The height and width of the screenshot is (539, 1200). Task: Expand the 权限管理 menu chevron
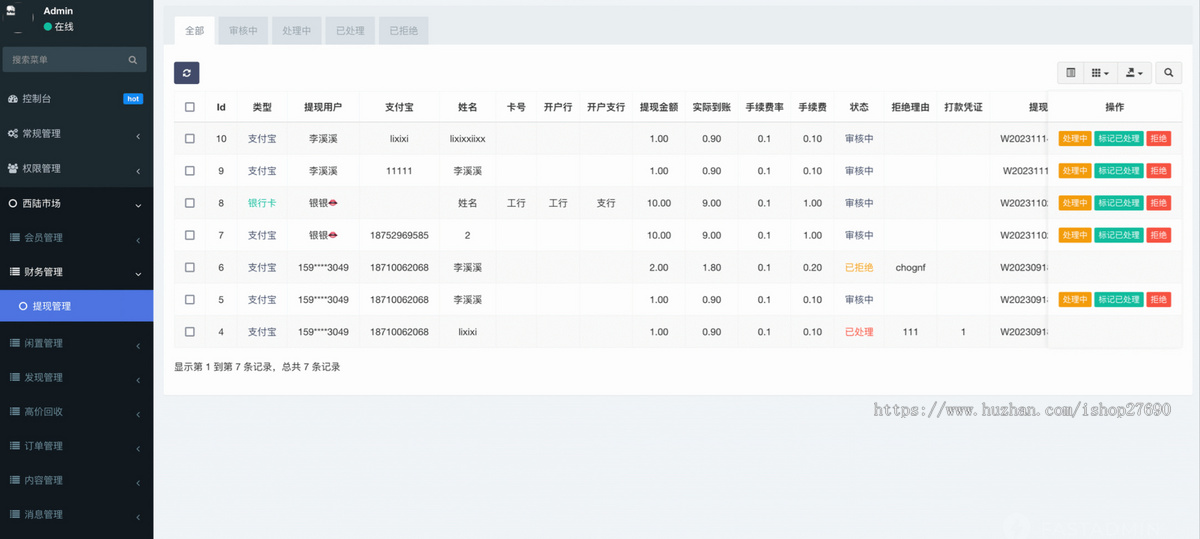(x=138, y=170)
